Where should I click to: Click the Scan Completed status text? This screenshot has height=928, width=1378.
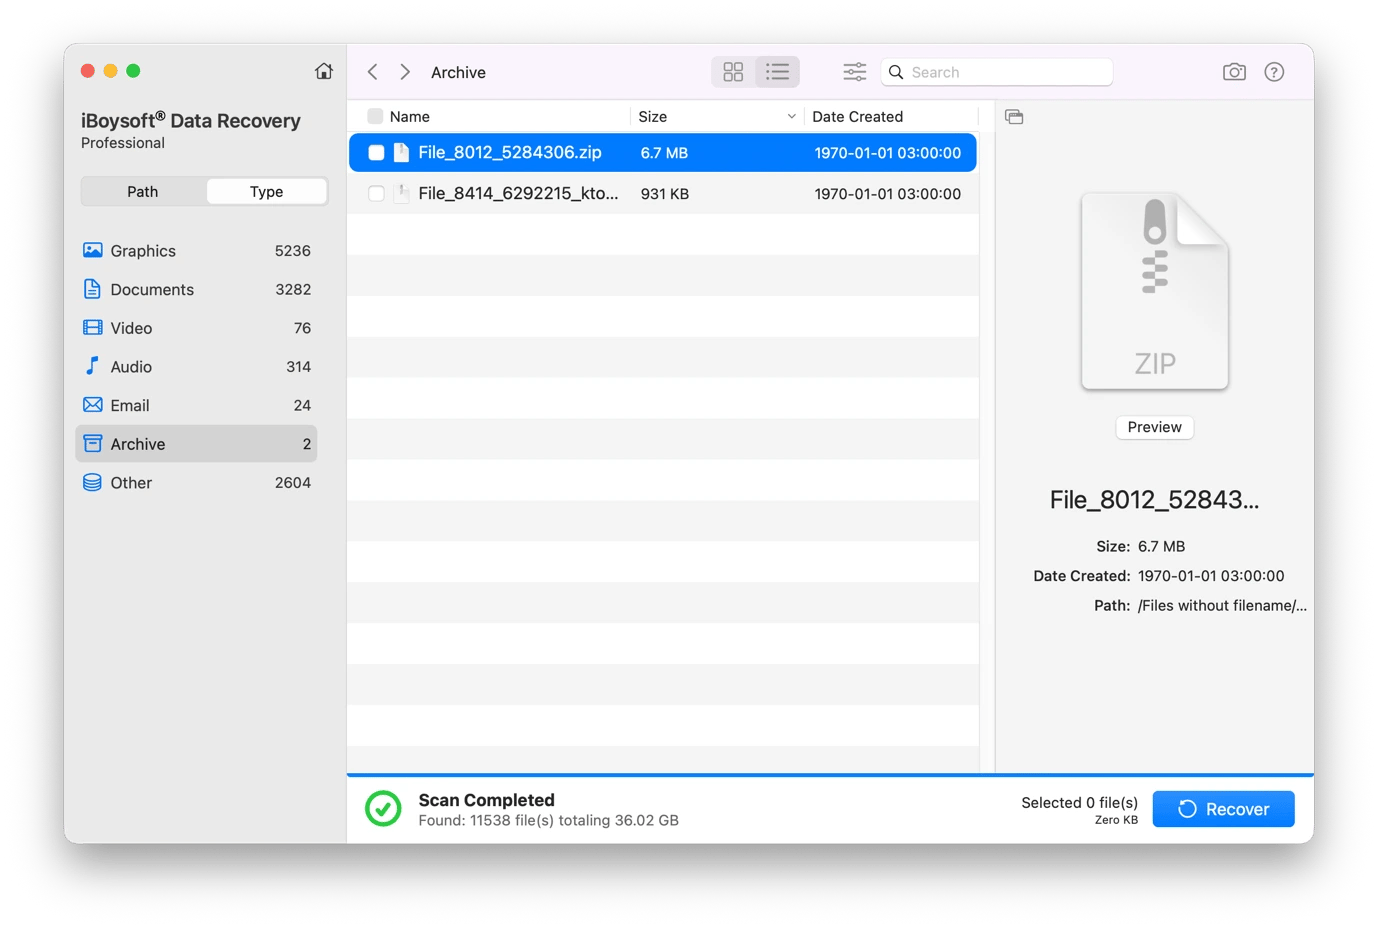click(486, 800)
